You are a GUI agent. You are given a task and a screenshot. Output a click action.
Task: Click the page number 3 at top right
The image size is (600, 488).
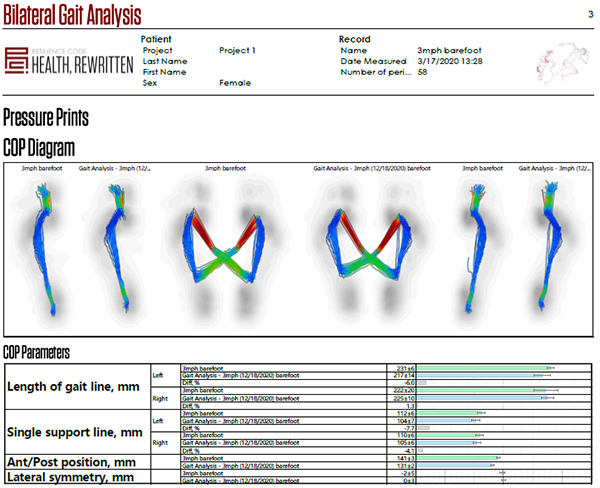click(x=588, y=13)
